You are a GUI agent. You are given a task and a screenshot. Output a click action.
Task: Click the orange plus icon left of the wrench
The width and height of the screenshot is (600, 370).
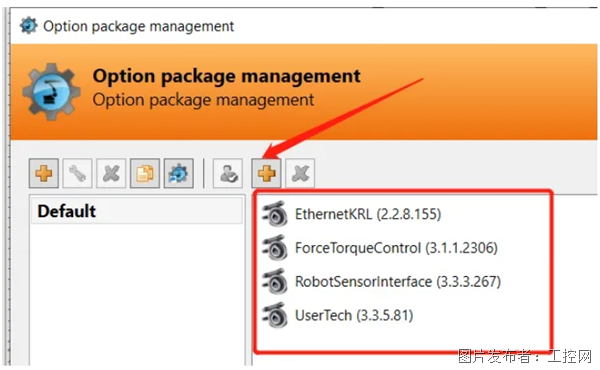(x=44, y=173)
